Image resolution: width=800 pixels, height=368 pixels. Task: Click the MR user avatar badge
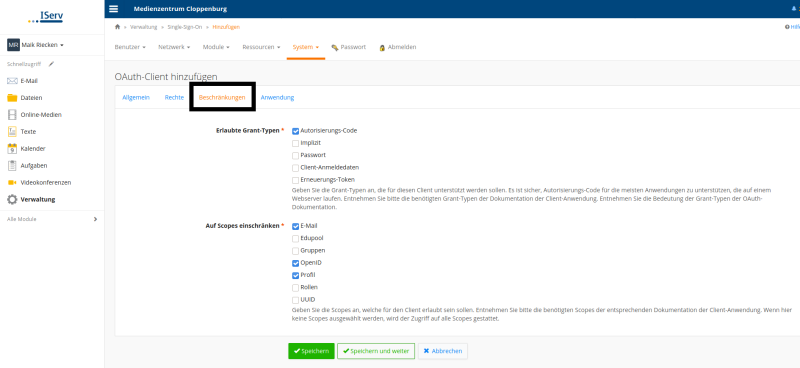[13, 45]
